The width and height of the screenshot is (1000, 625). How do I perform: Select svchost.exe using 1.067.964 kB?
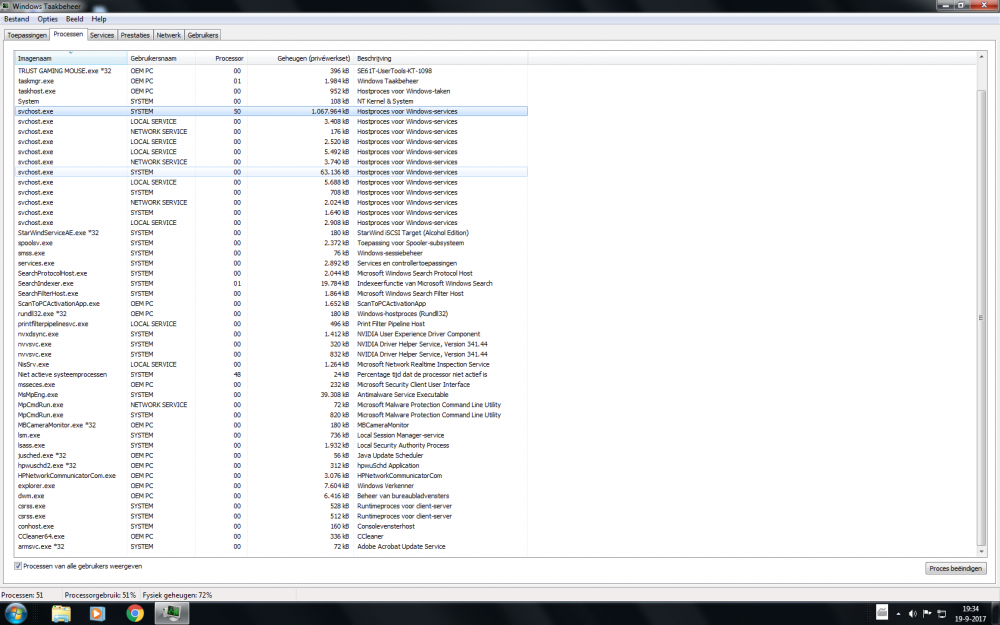point(271,111)
